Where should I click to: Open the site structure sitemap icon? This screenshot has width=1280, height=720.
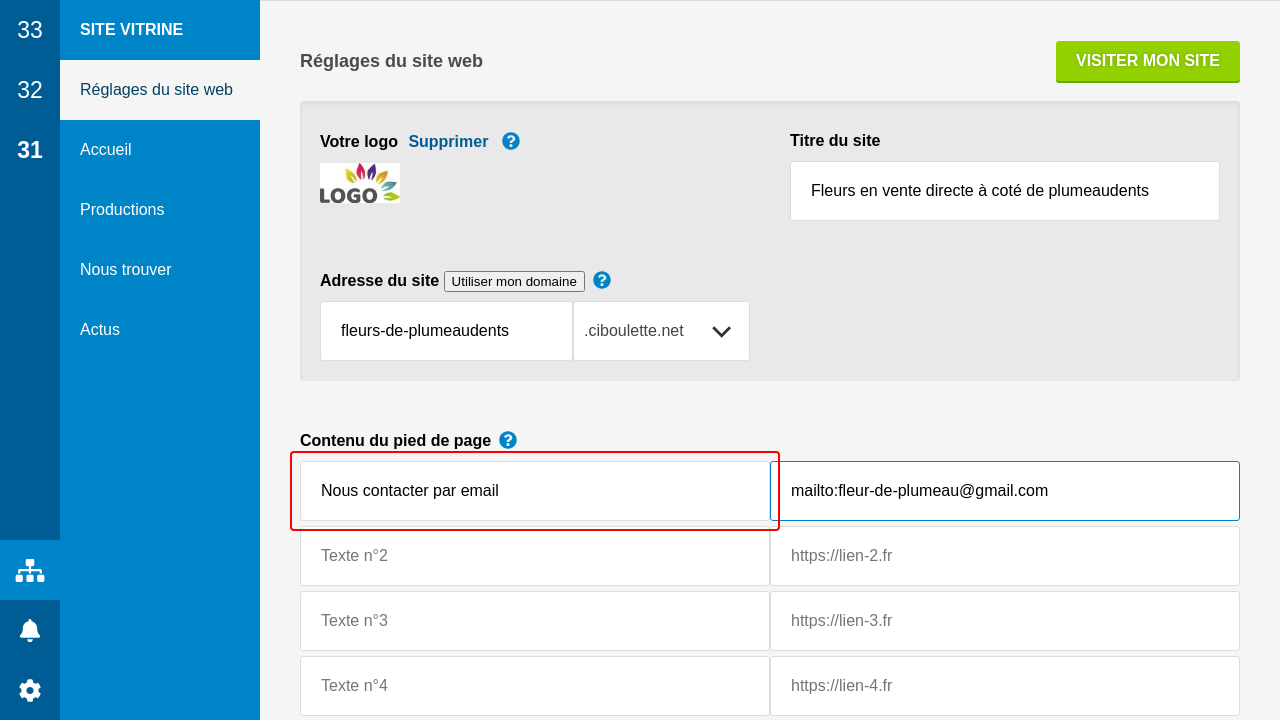(x=30, y=570)
